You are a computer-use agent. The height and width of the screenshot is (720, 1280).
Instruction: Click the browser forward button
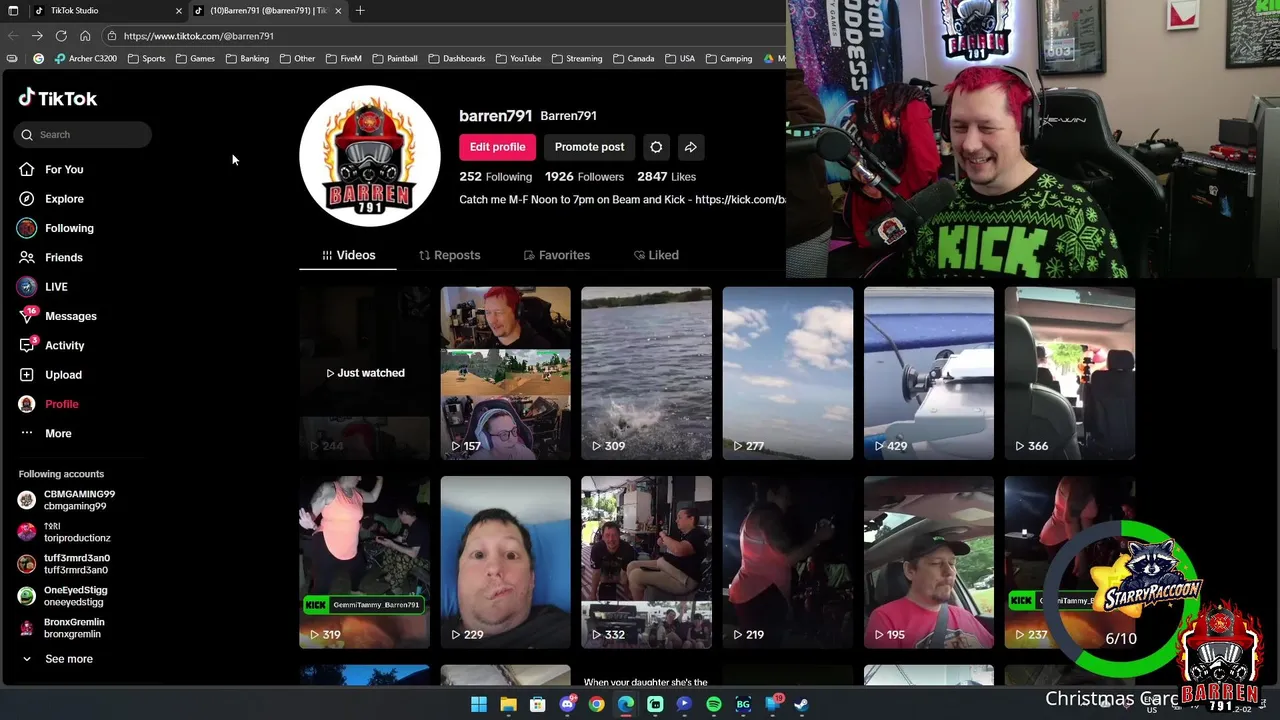point(37,36)
